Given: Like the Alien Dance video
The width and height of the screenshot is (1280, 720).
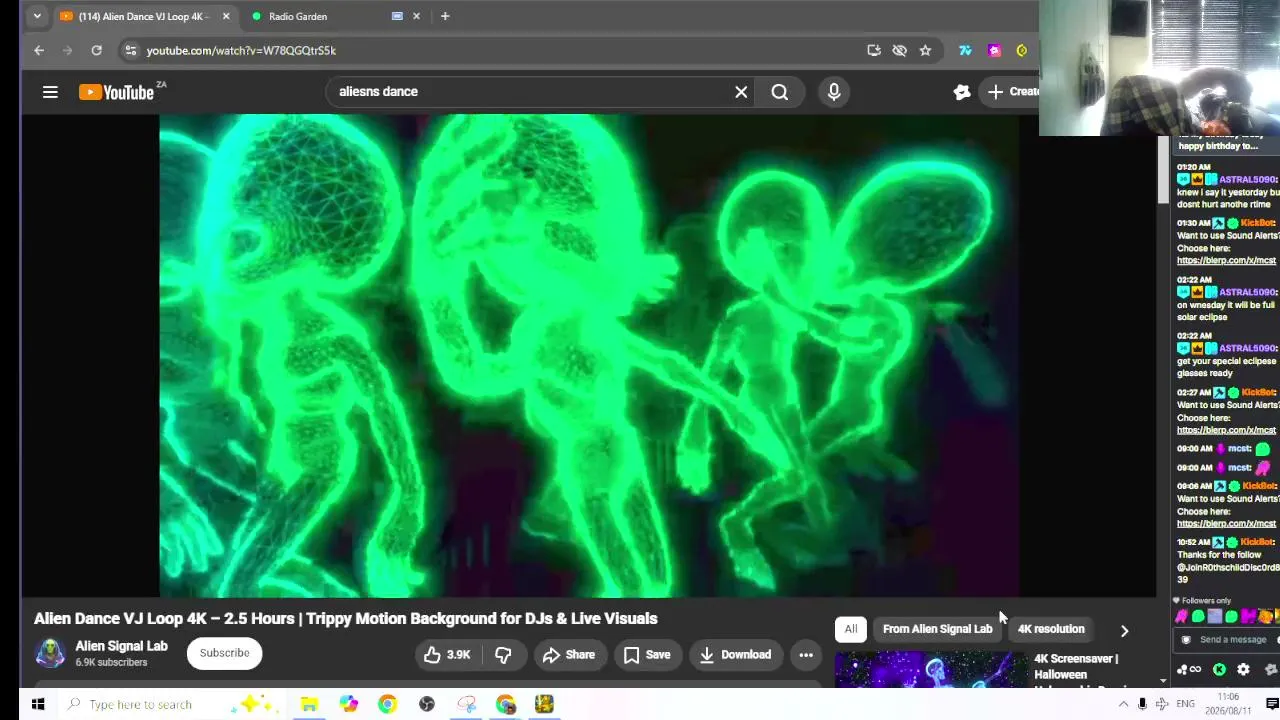Looking at the screenshot, I should pyautogui.click(x=447, y=655).
